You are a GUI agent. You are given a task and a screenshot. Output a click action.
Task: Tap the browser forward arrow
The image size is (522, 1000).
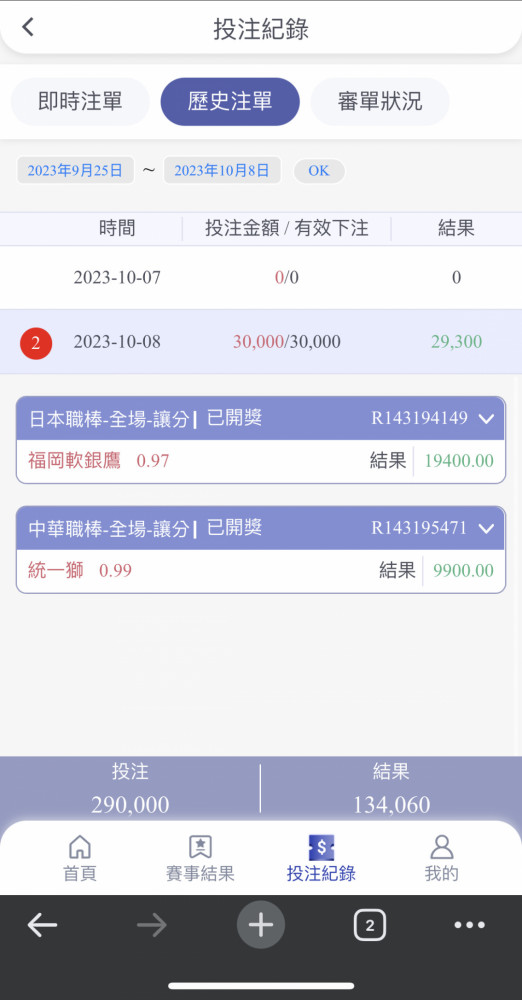pyautogui.click(x=151, y=925)
